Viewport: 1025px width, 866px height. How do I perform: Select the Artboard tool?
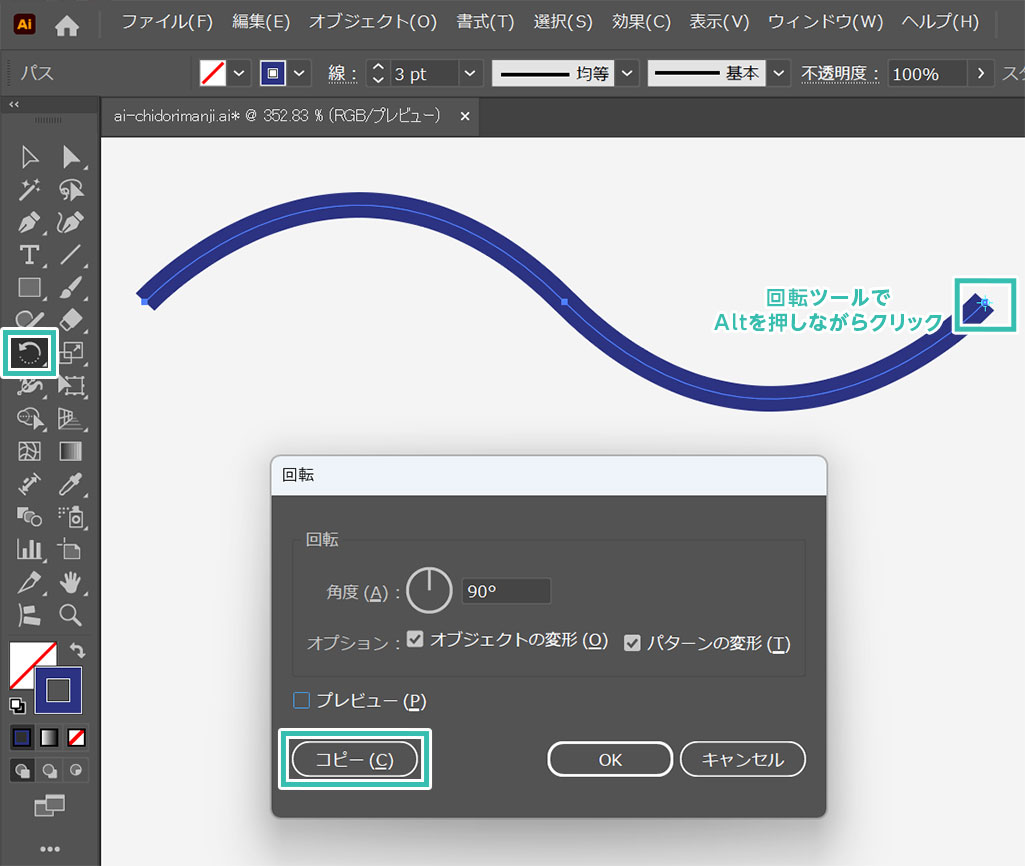[x=71, y=550]
